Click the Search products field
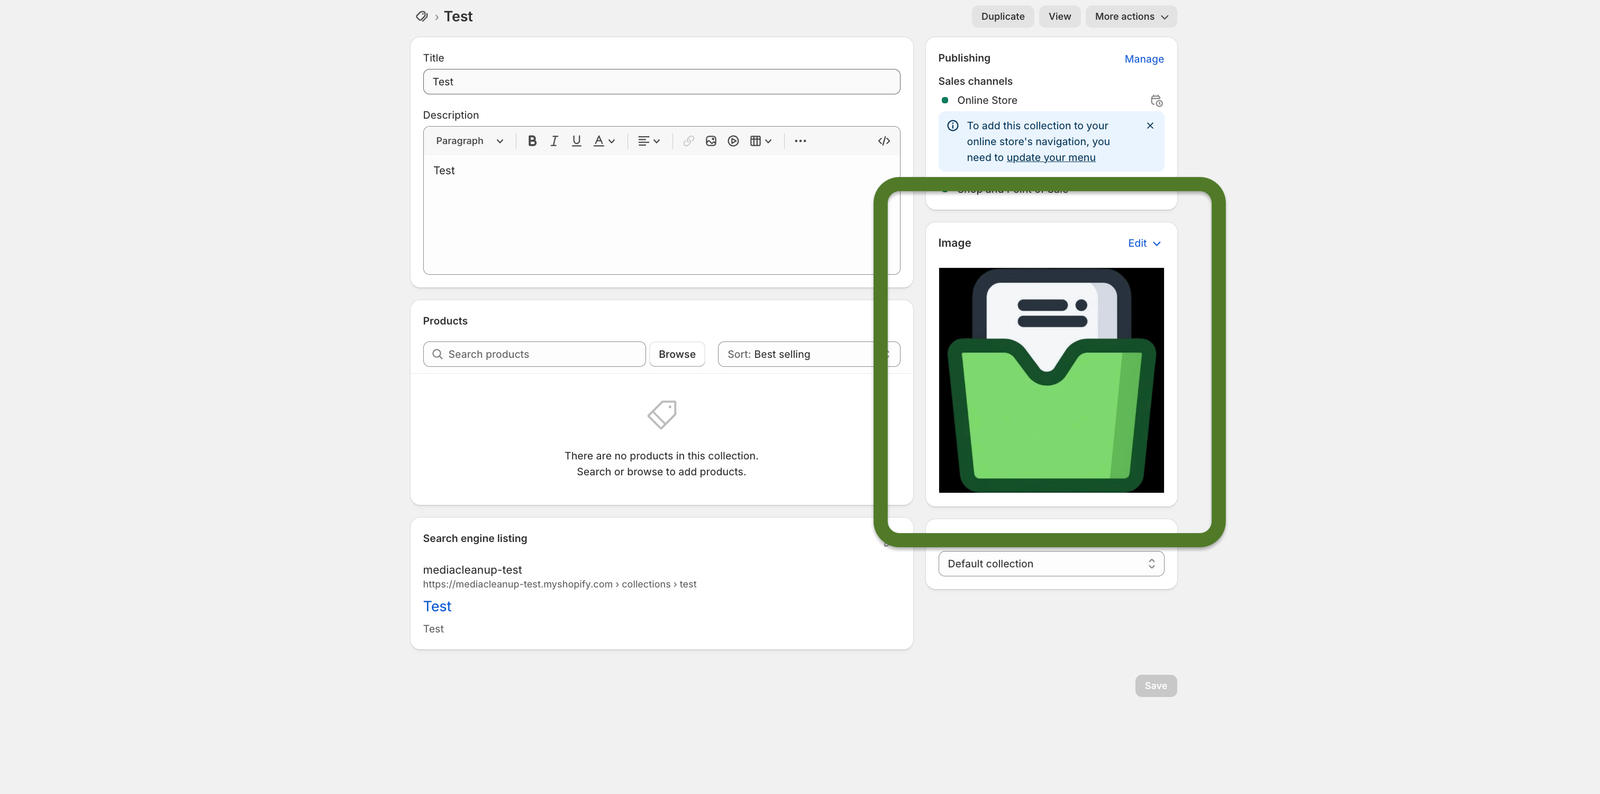This screenshot has height=794, width=1600. (x=534, y=354)
